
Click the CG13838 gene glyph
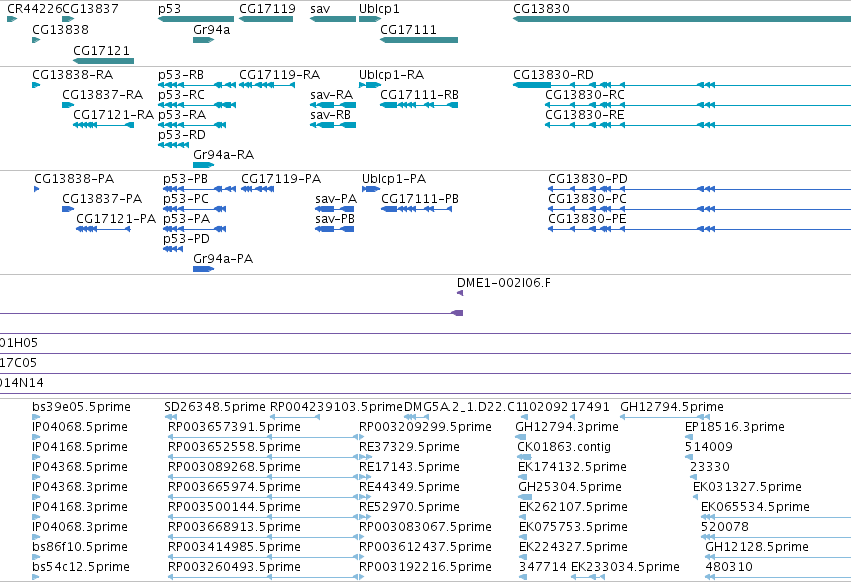tap(36, 40)
